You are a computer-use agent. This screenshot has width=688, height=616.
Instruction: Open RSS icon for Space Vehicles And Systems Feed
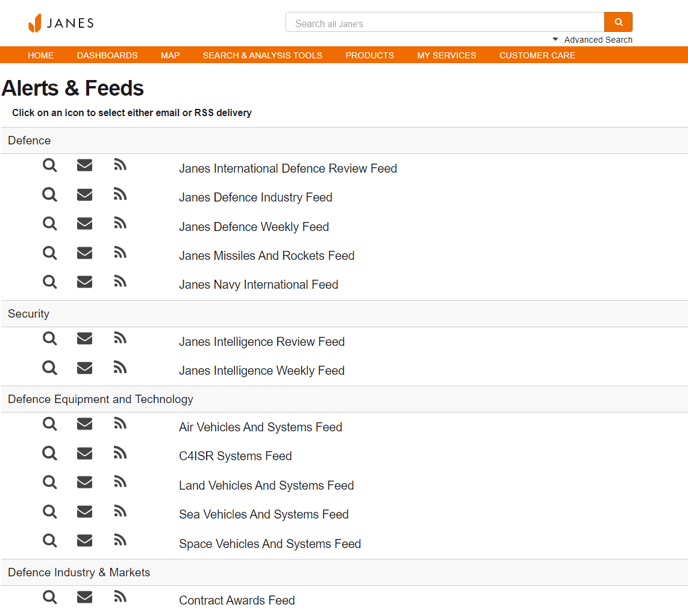click(x=120, y=540)
